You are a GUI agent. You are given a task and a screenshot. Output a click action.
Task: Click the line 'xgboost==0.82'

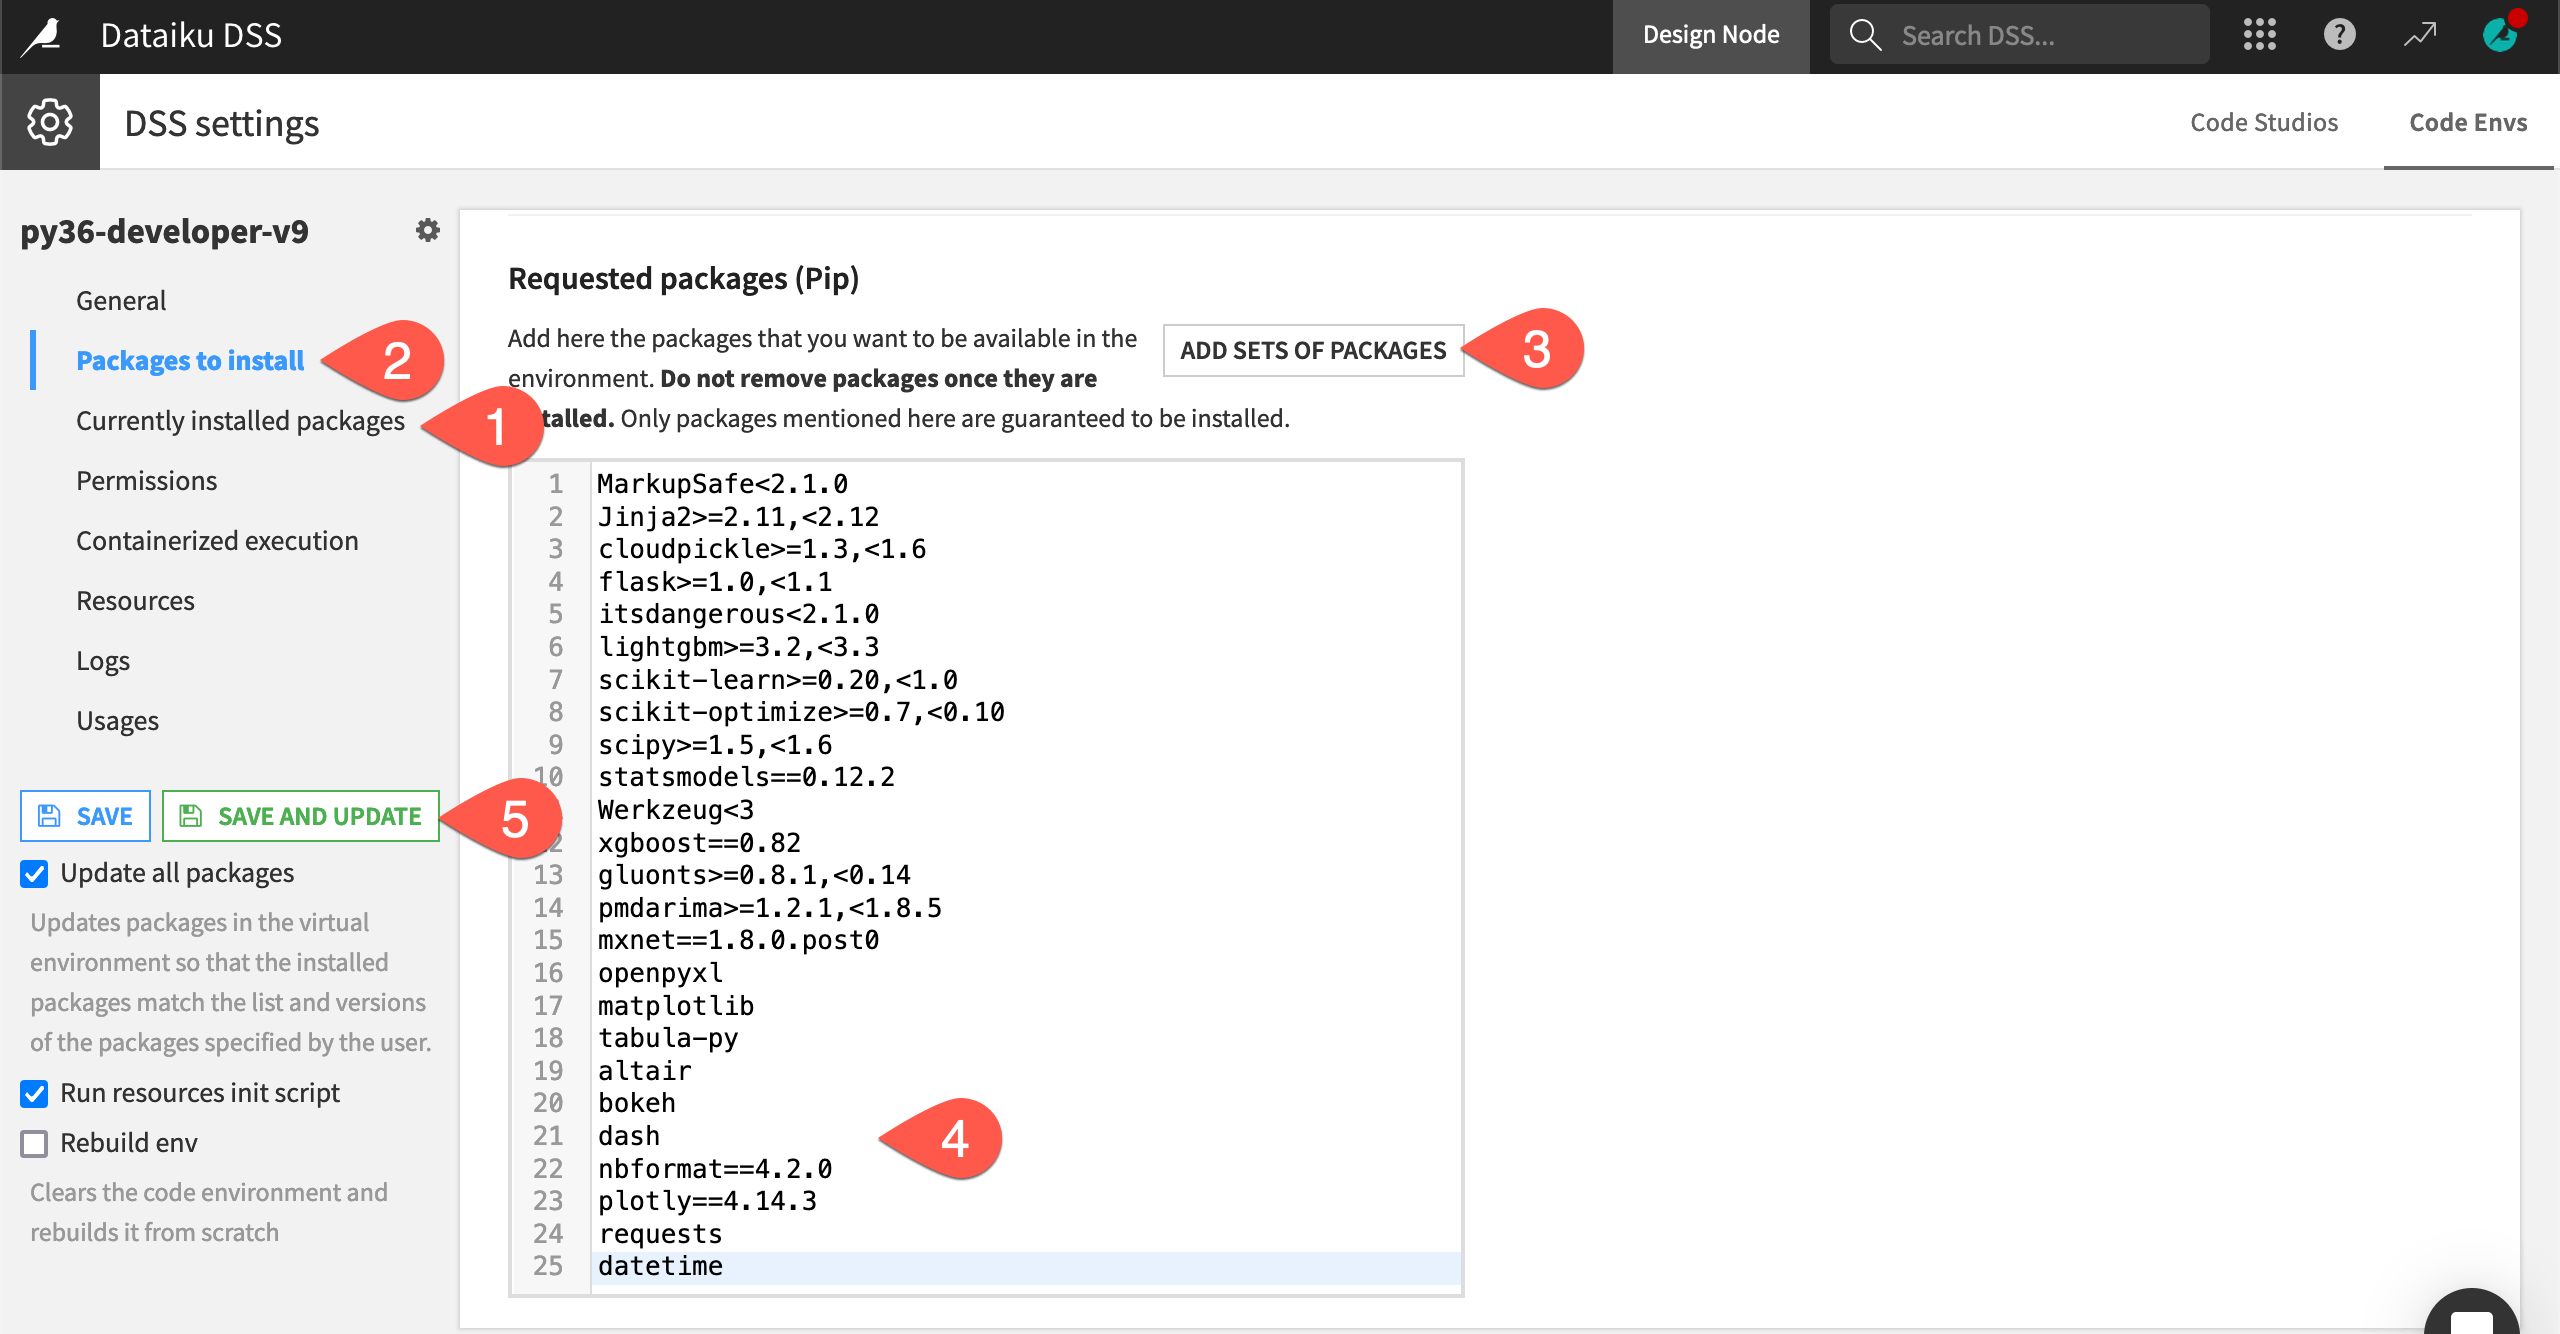[x=699, y=843]
